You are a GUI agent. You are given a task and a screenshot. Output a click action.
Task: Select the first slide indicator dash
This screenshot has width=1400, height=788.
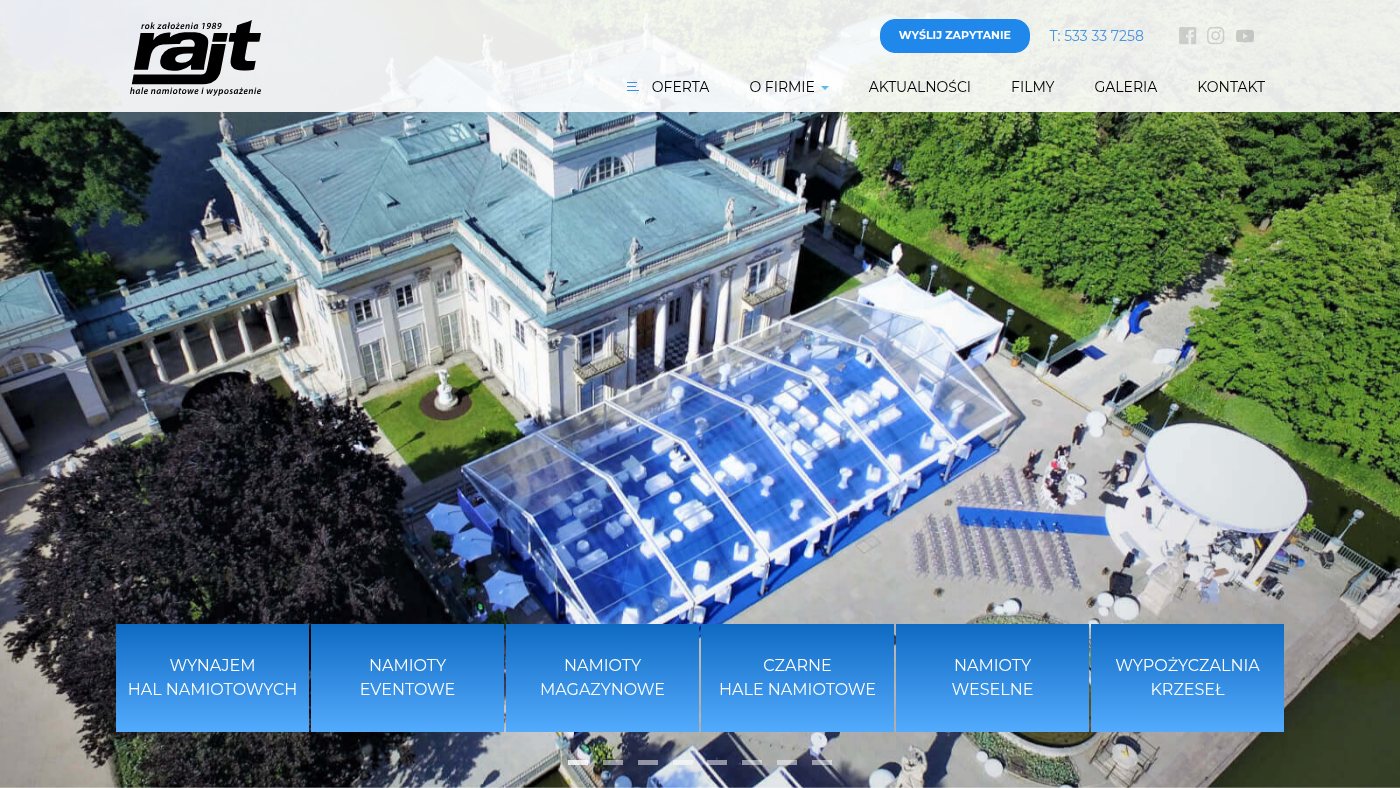tap(578, 762)
